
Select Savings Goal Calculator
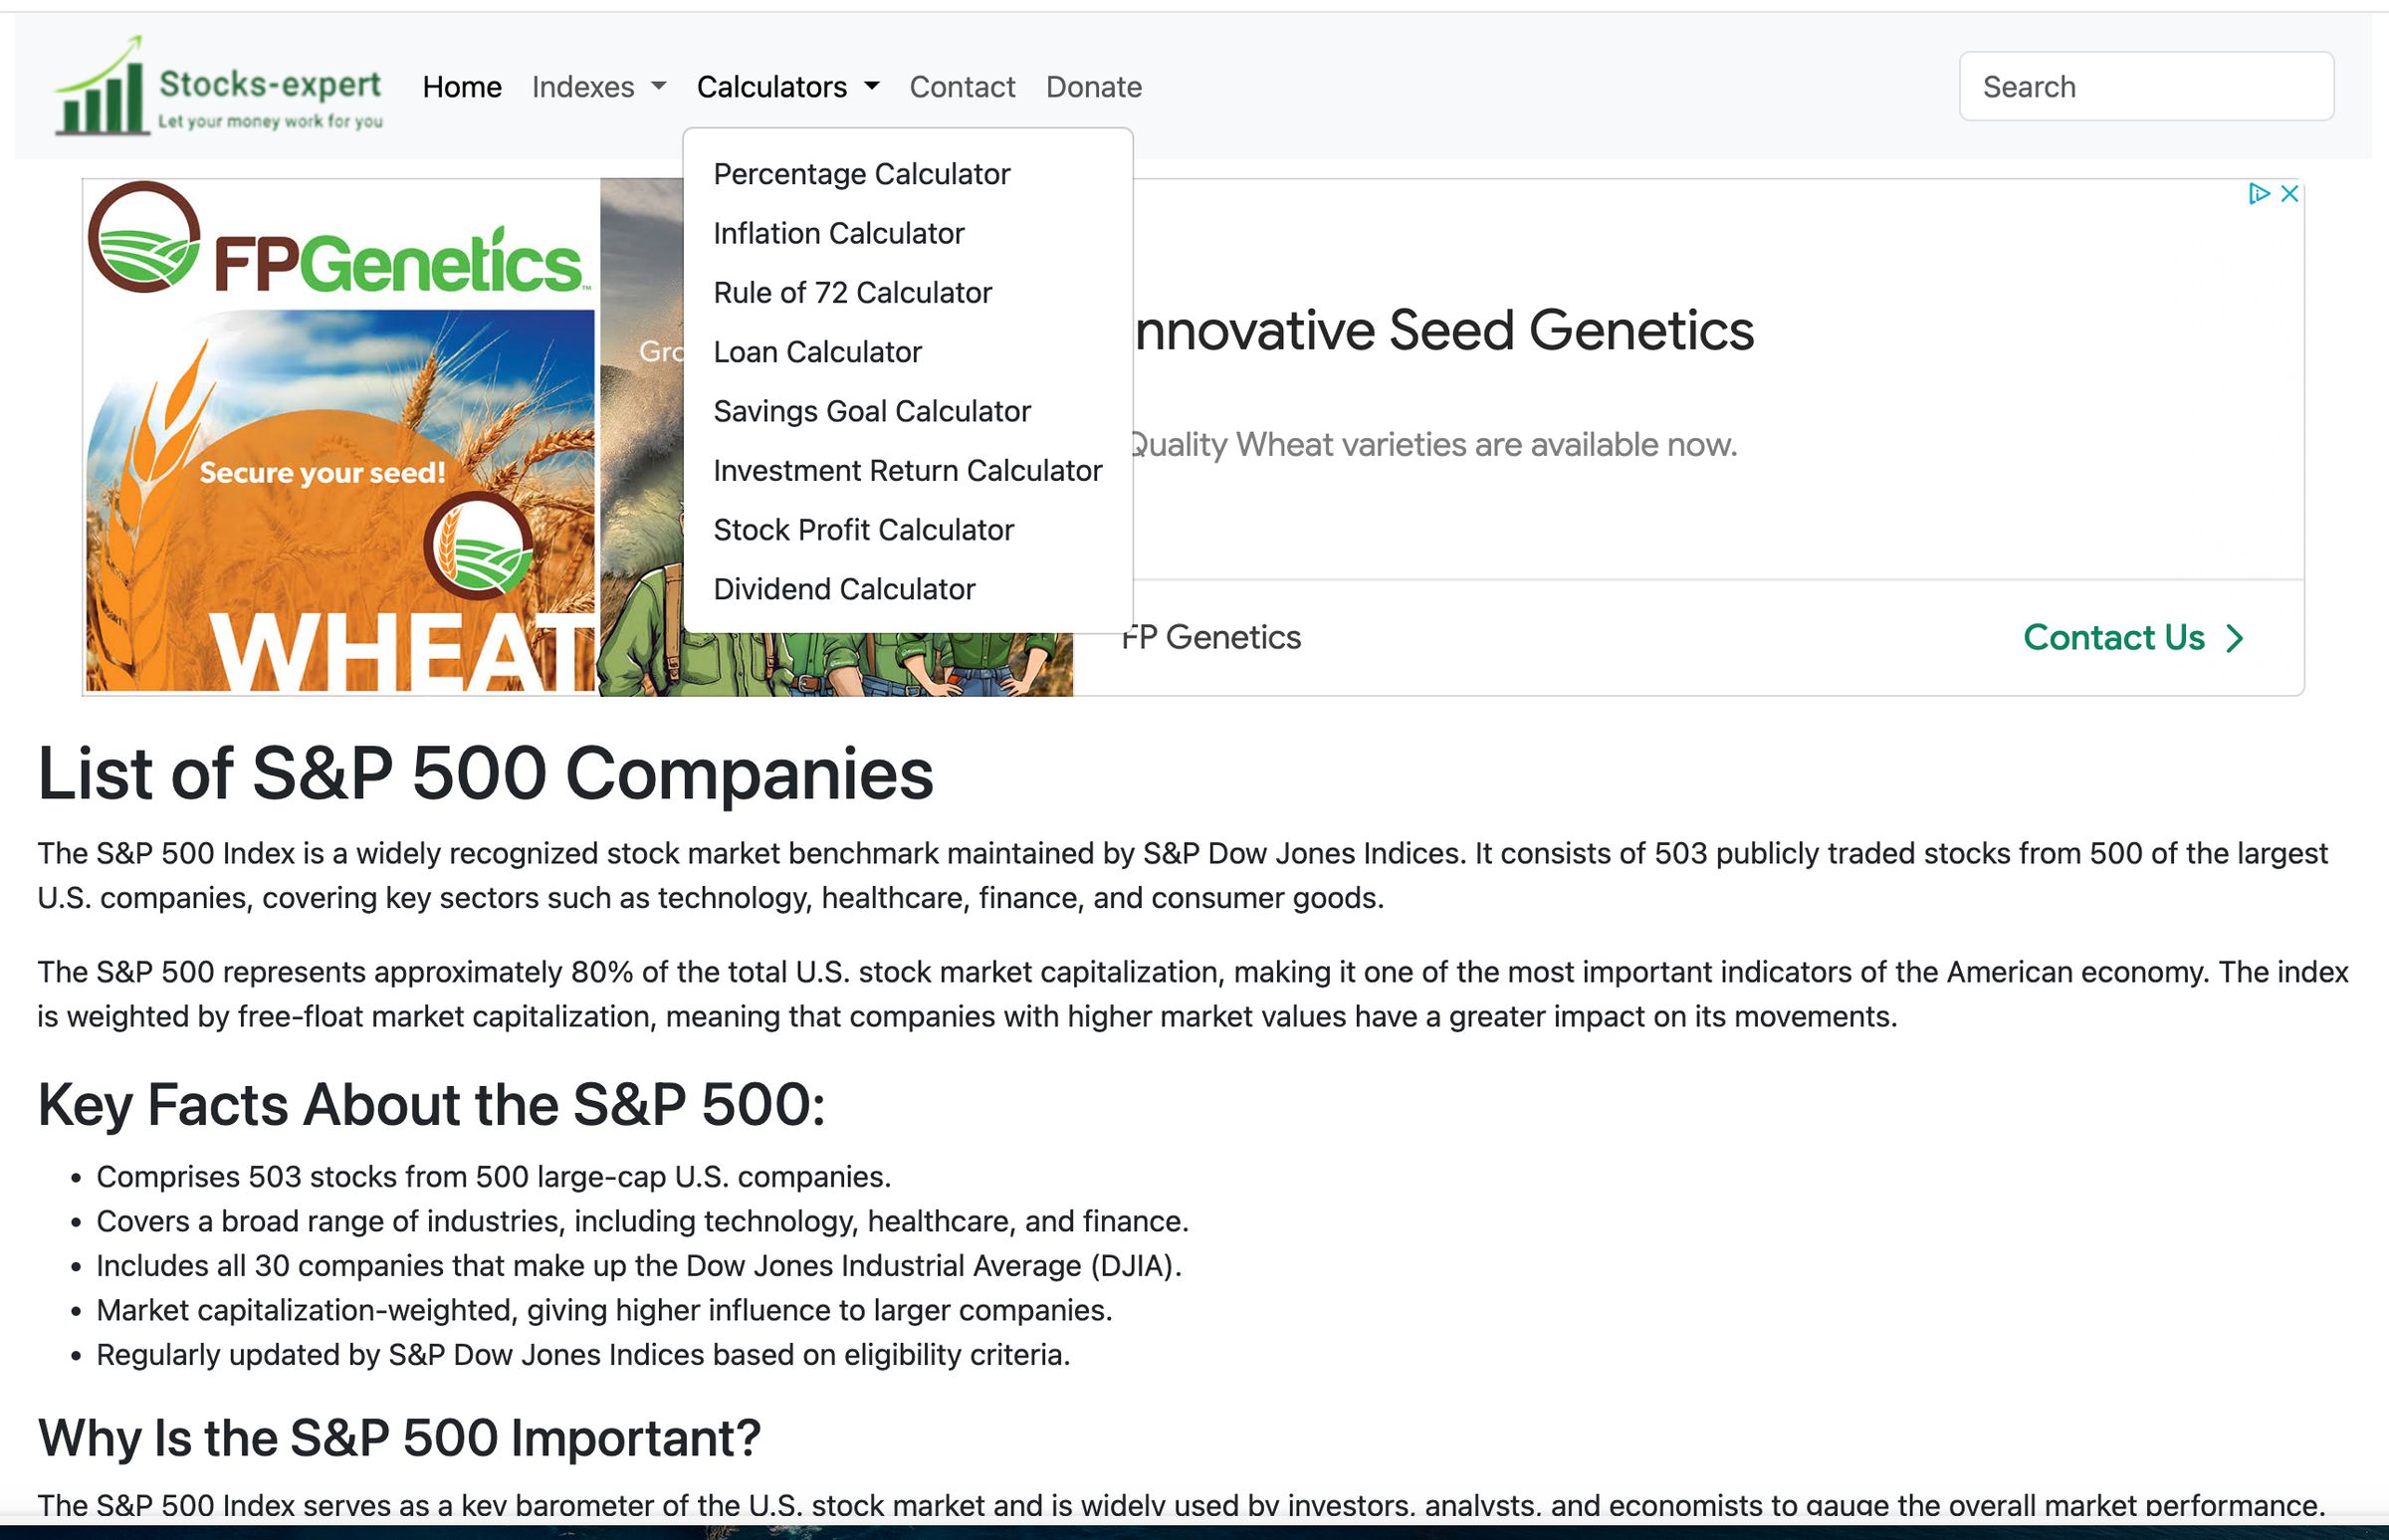(871, 411)
